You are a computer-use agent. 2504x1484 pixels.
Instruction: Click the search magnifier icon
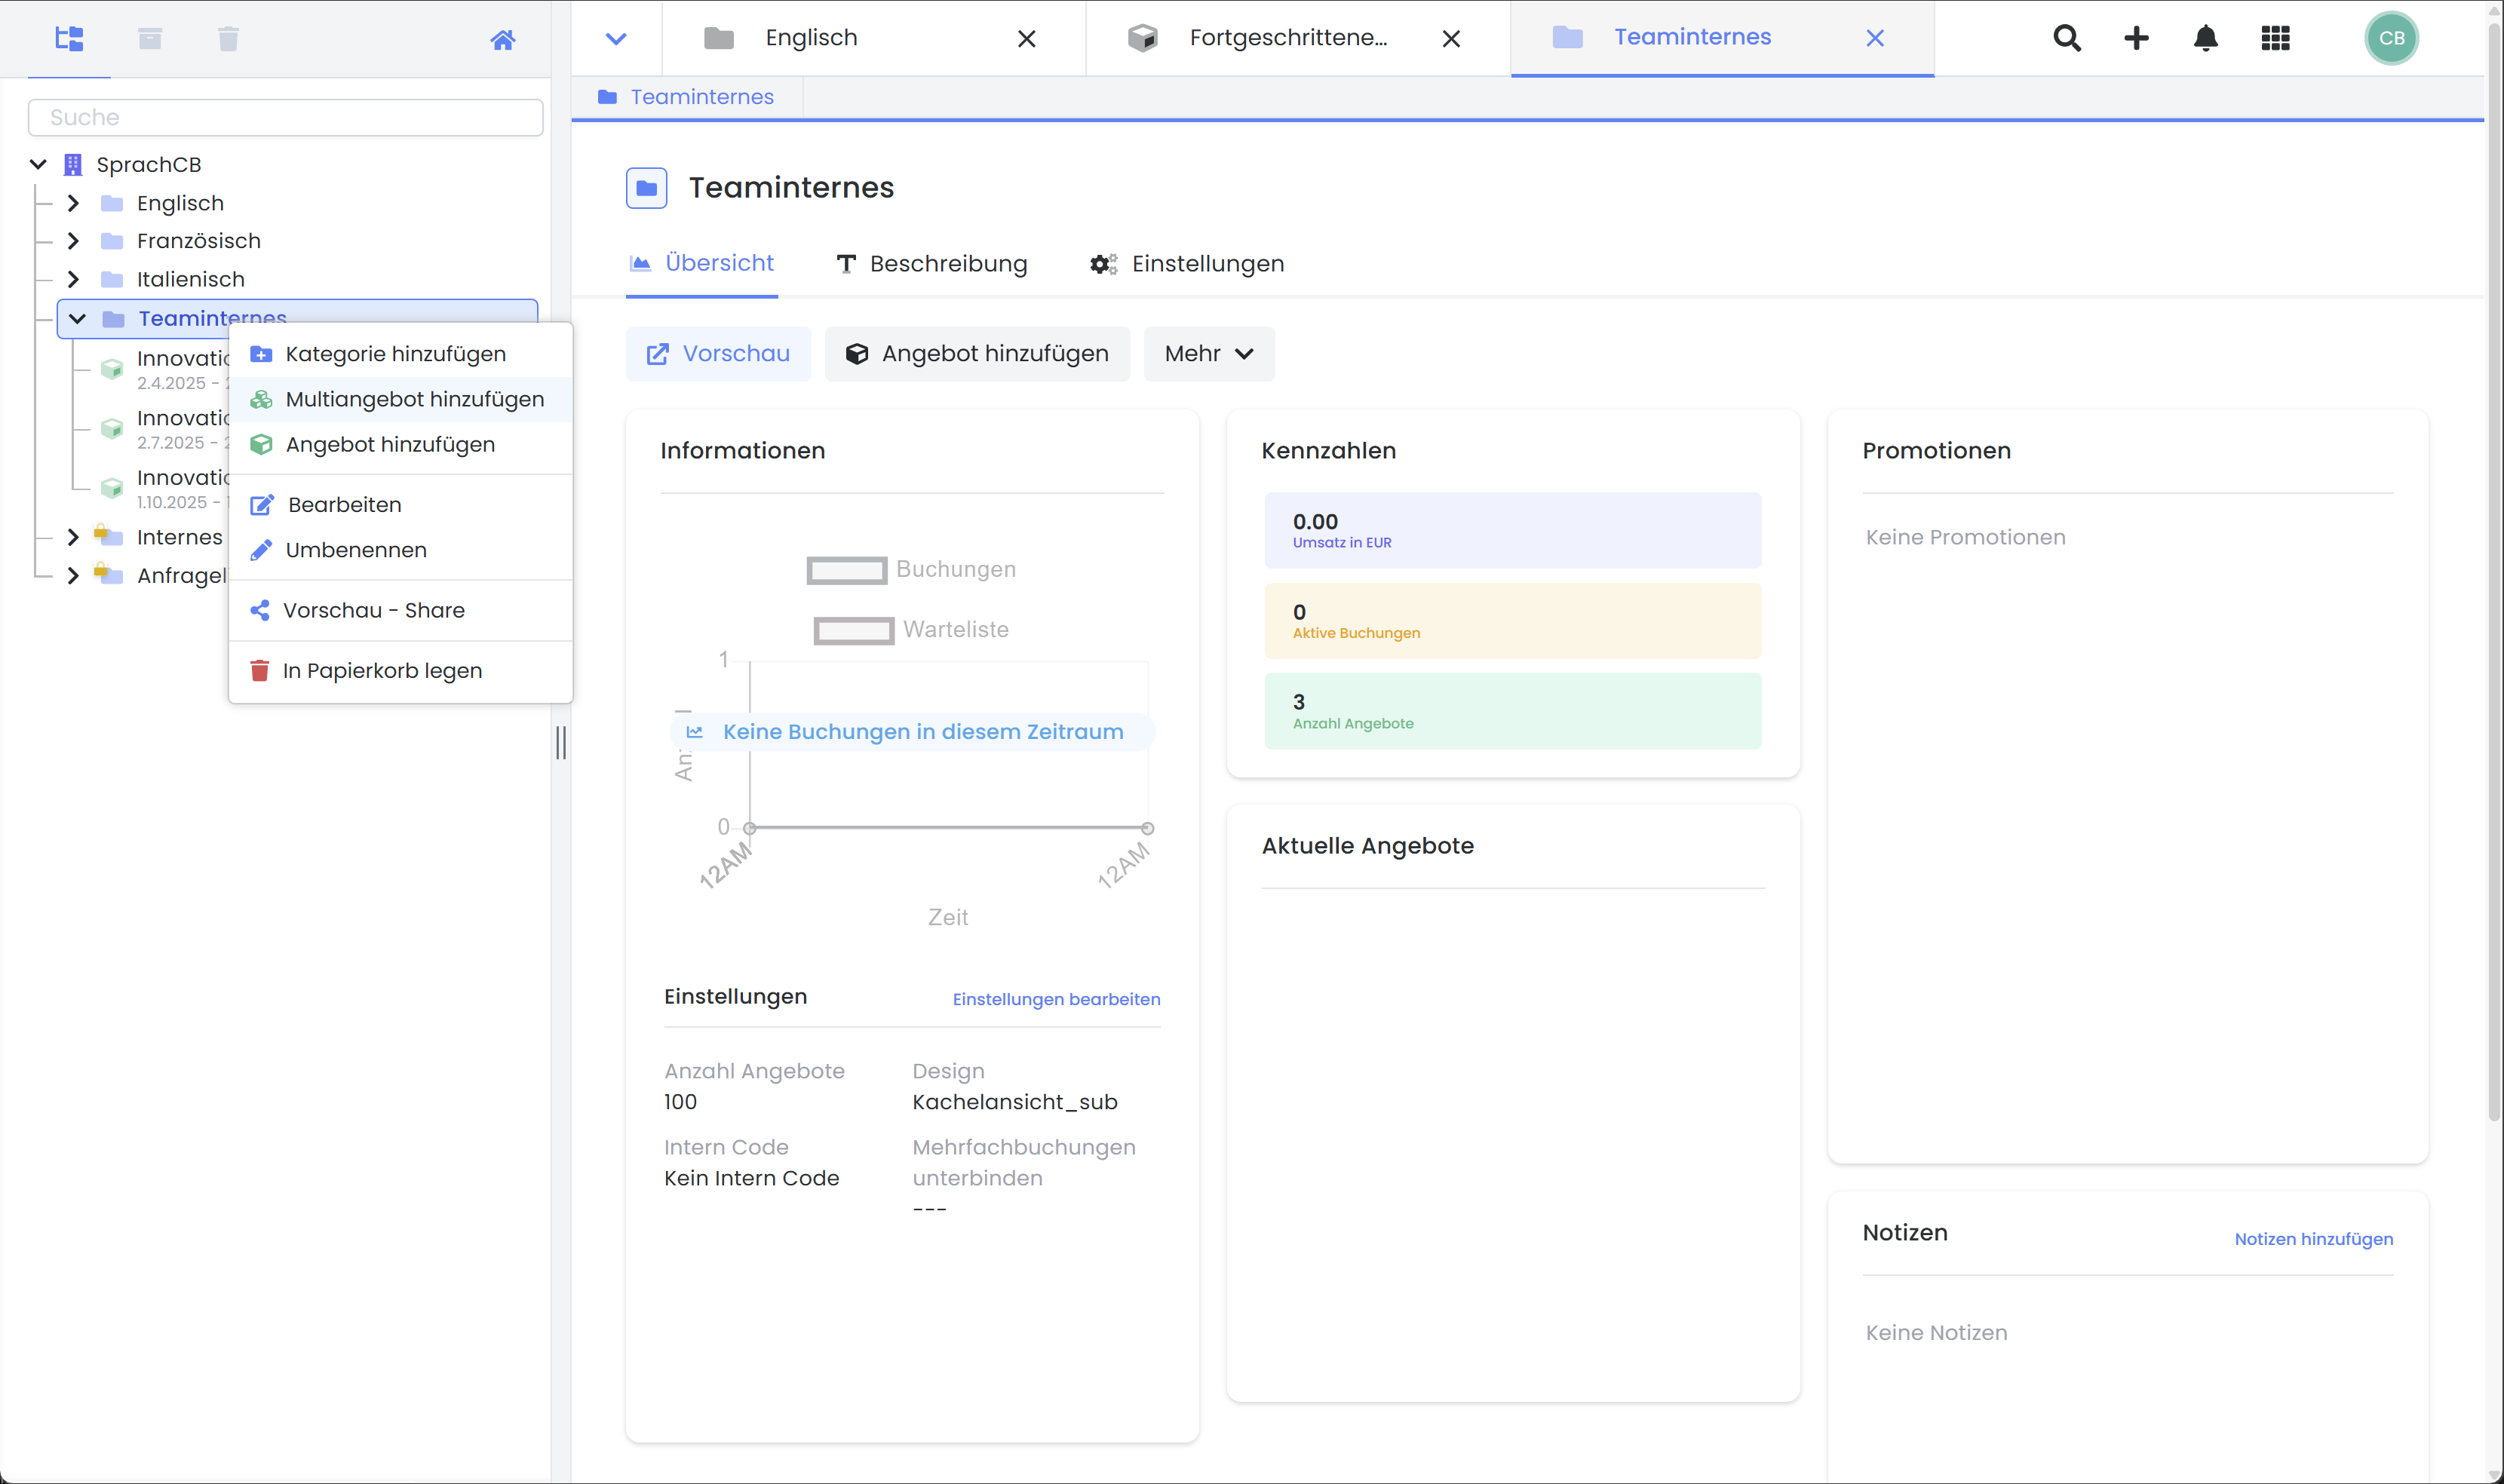[2067, 38]
